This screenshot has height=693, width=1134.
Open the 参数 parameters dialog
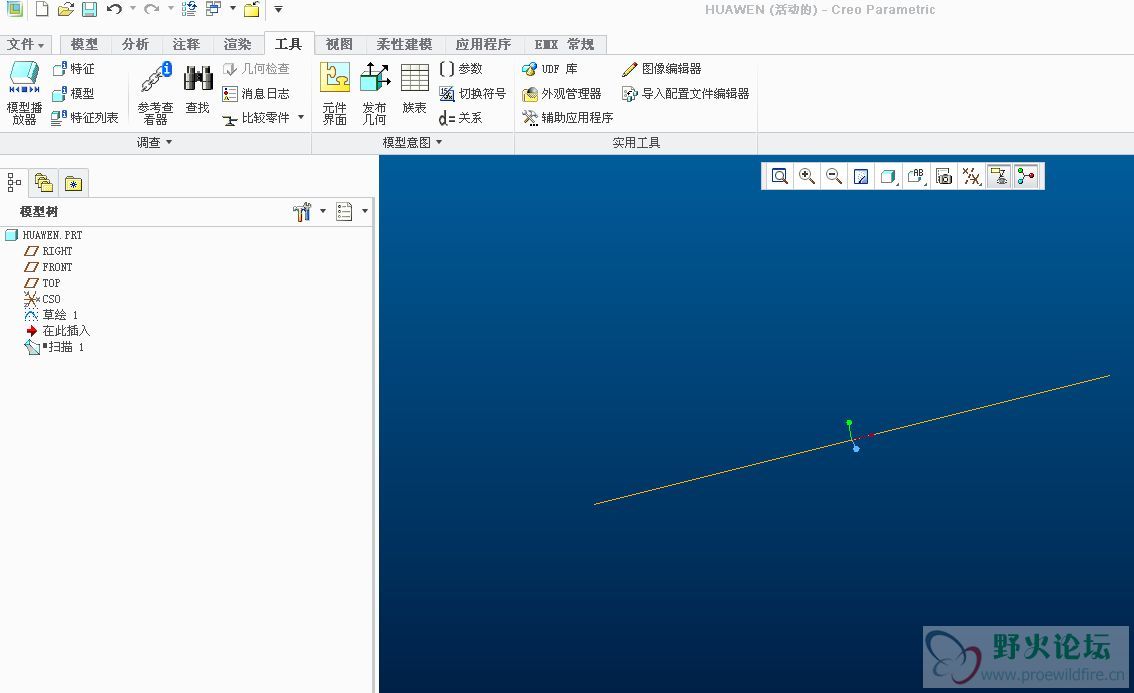tap(461, 69)
